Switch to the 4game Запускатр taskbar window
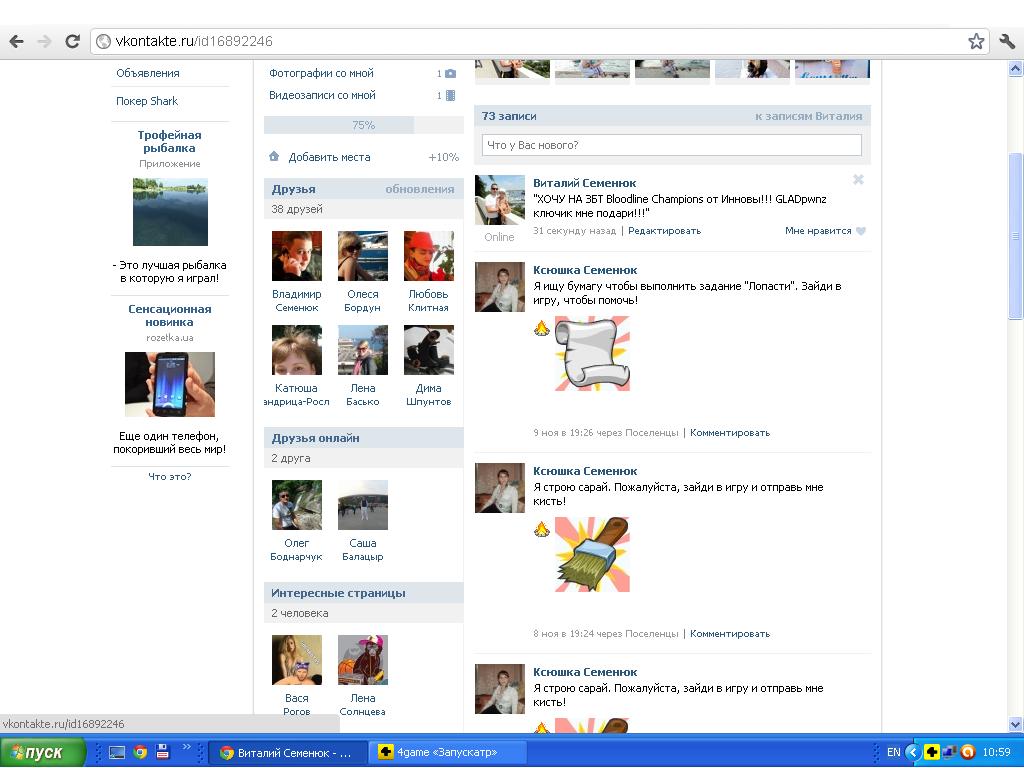The image size is (1024, 768). coord(437,752)
